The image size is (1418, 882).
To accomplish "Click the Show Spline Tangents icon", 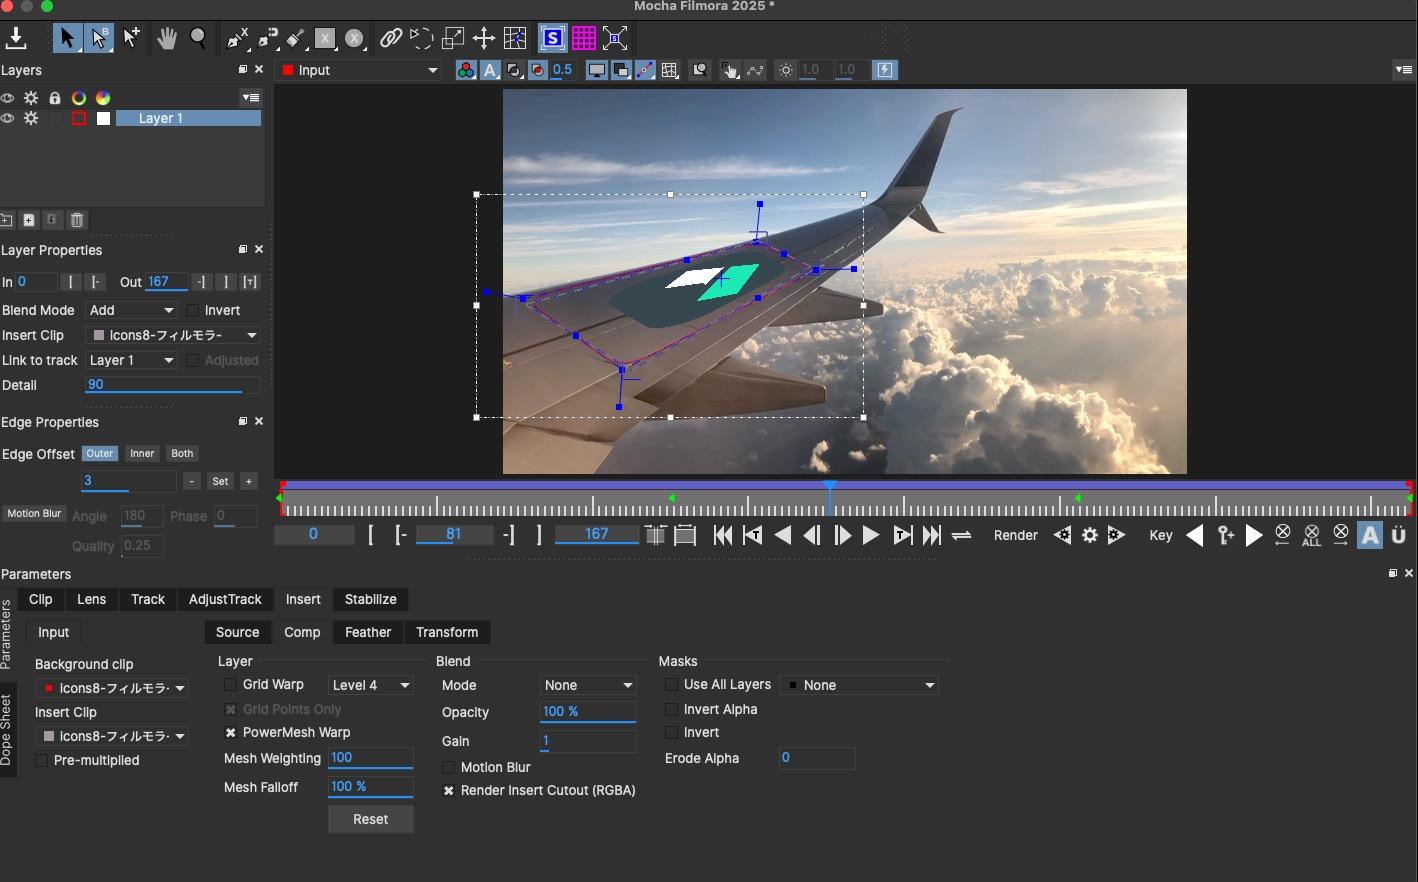I will [645, 70].
